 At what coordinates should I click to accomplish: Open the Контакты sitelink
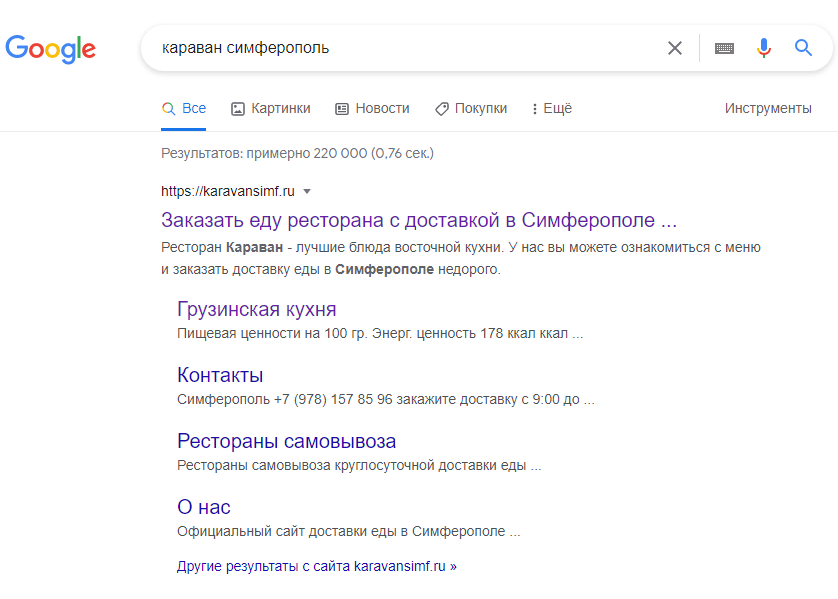point(220,375)
